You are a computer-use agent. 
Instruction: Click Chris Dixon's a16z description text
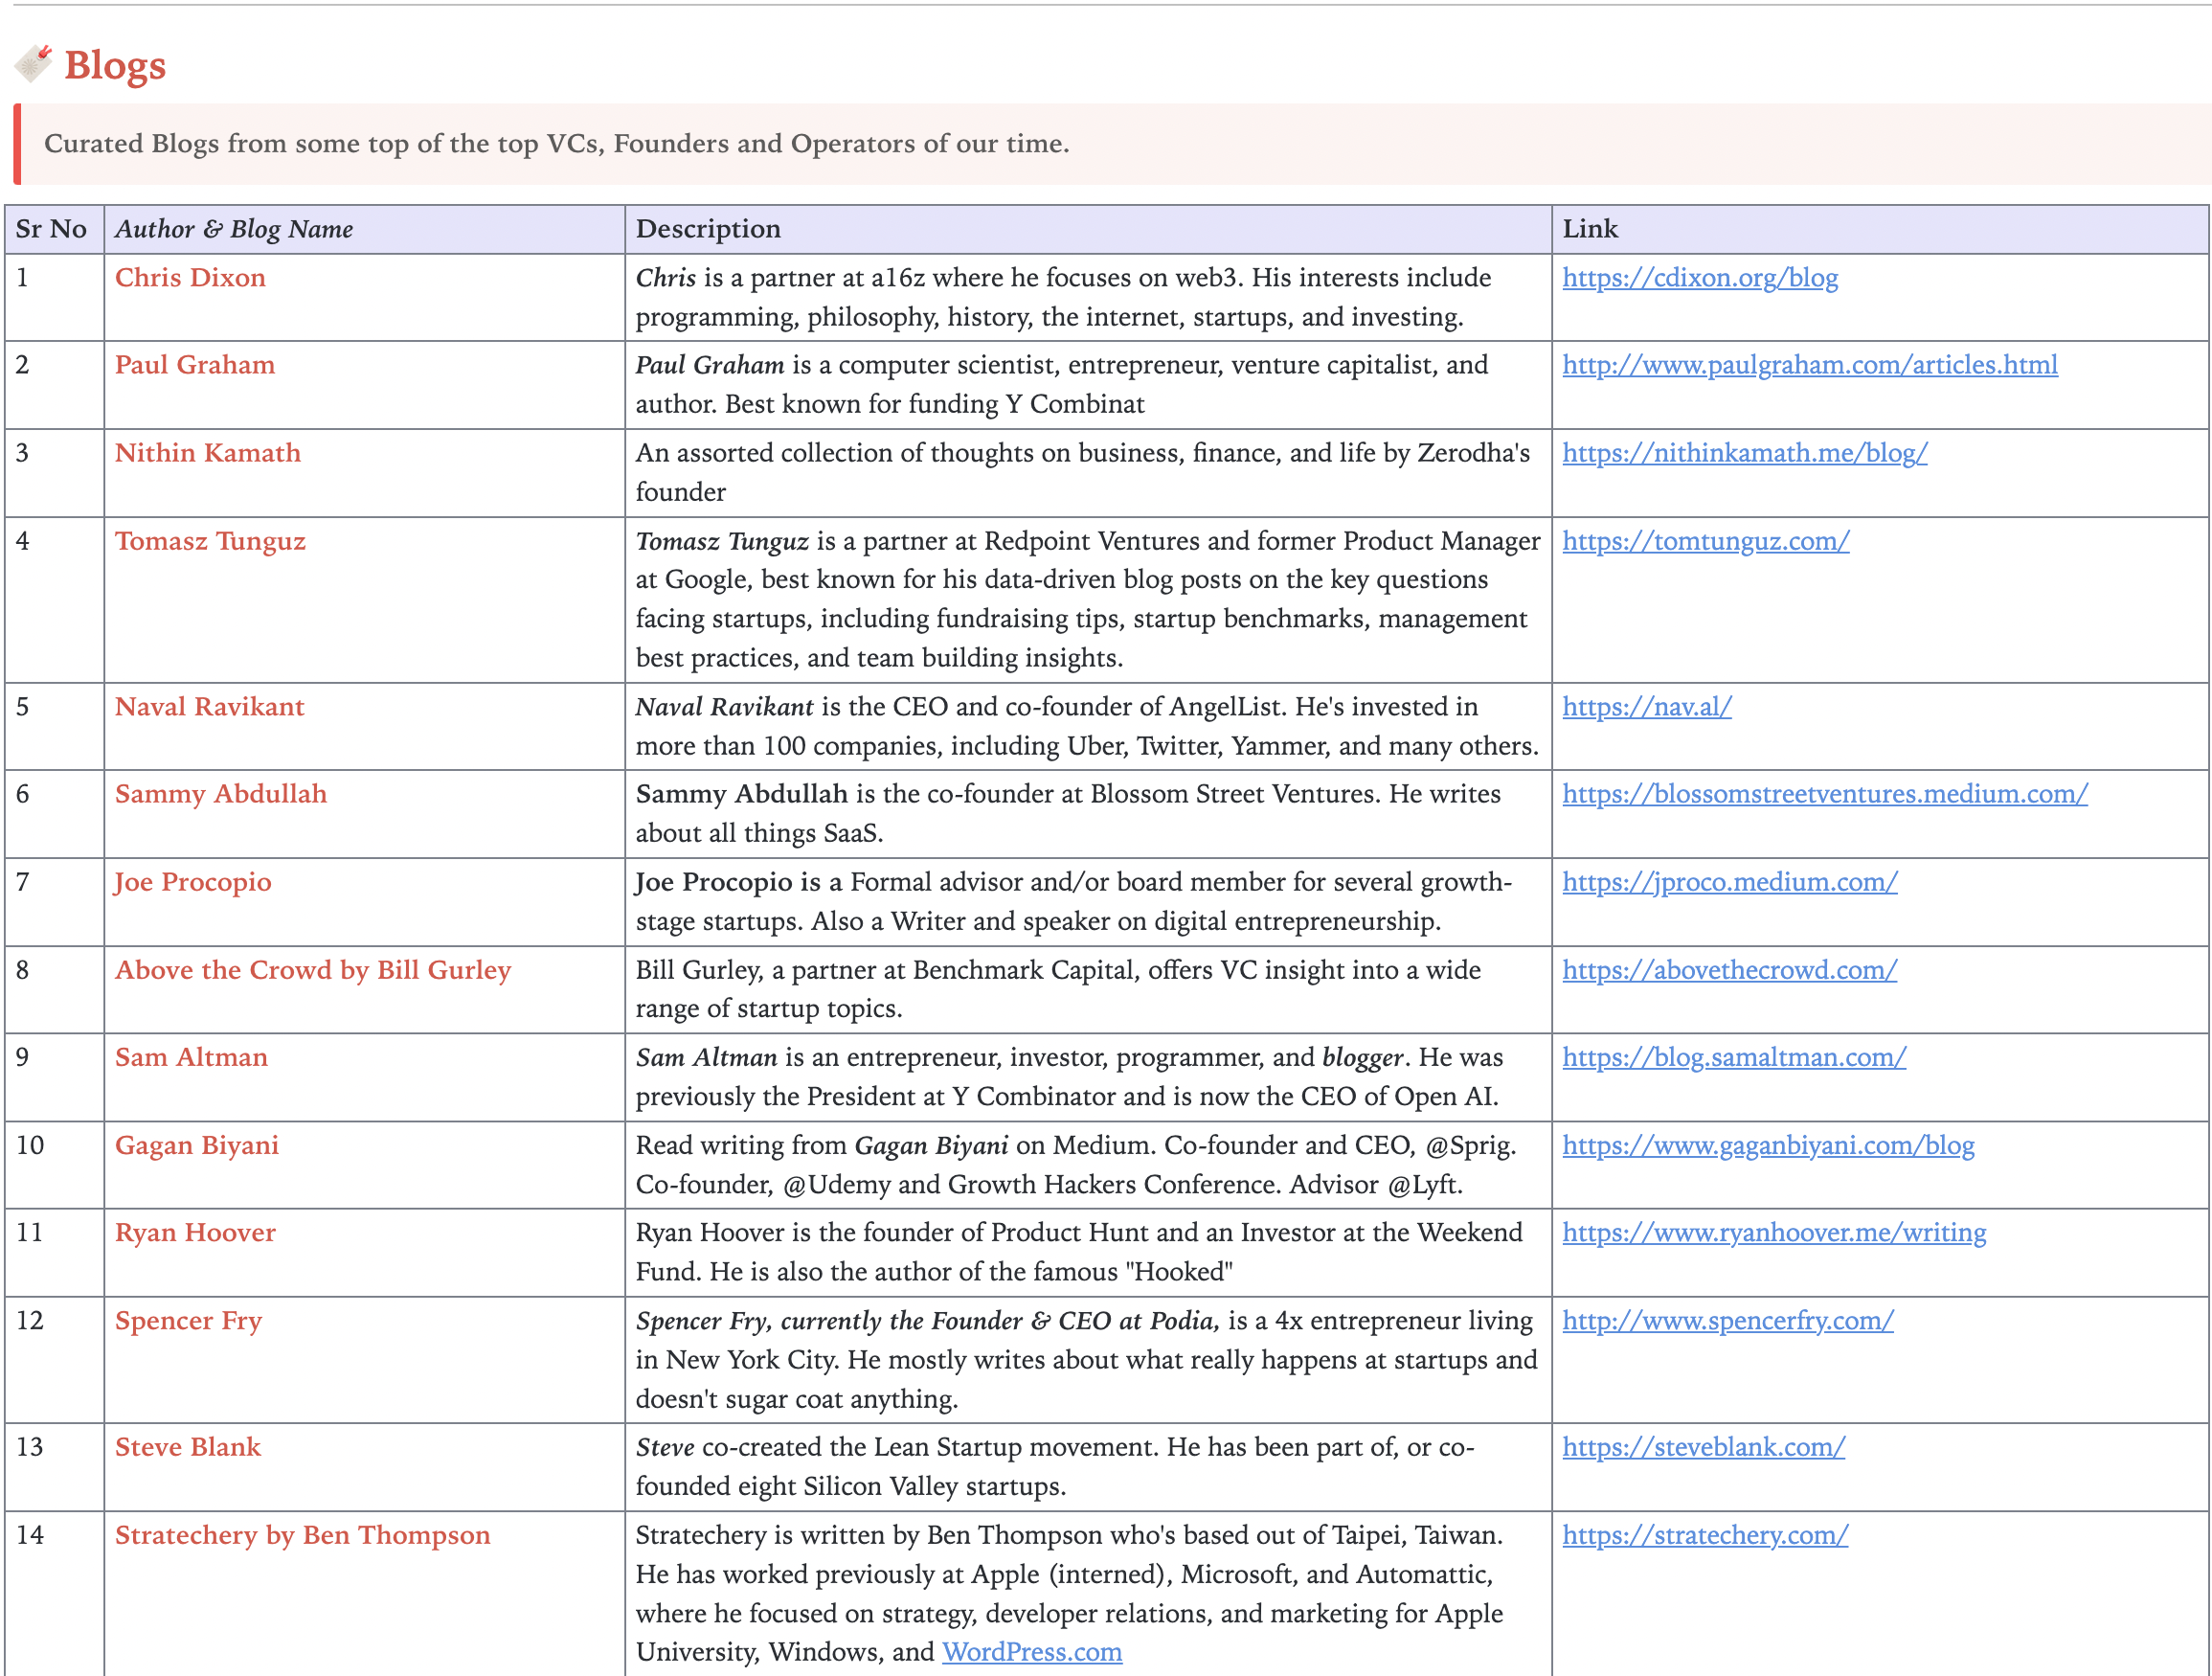coord(1063,297)
